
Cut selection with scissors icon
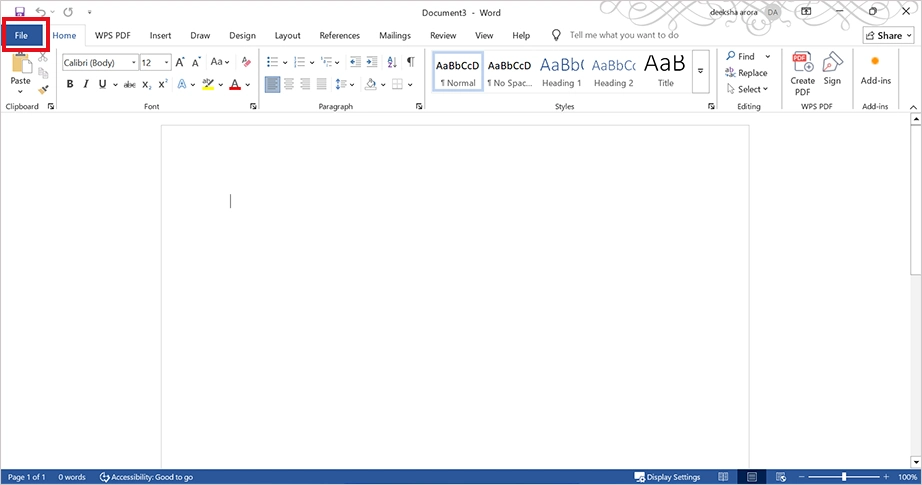tap(43, 58)
